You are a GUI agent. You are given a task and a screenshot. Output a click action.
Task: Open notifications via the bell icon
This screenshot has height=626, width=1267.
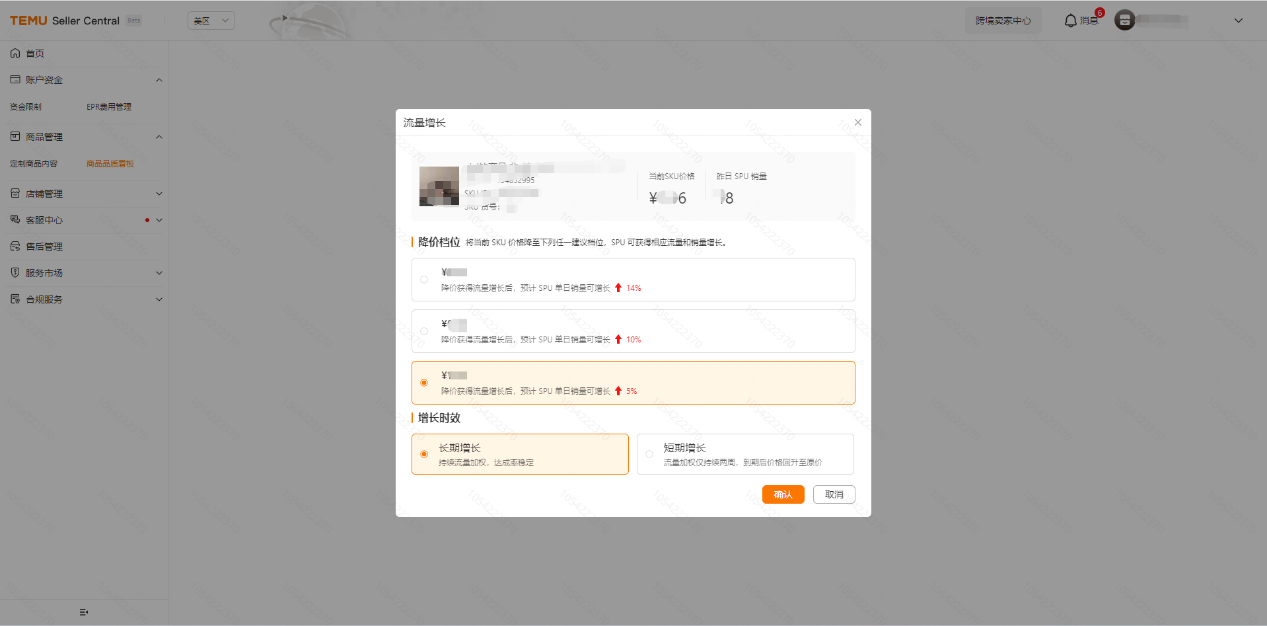coord(1071,20)
